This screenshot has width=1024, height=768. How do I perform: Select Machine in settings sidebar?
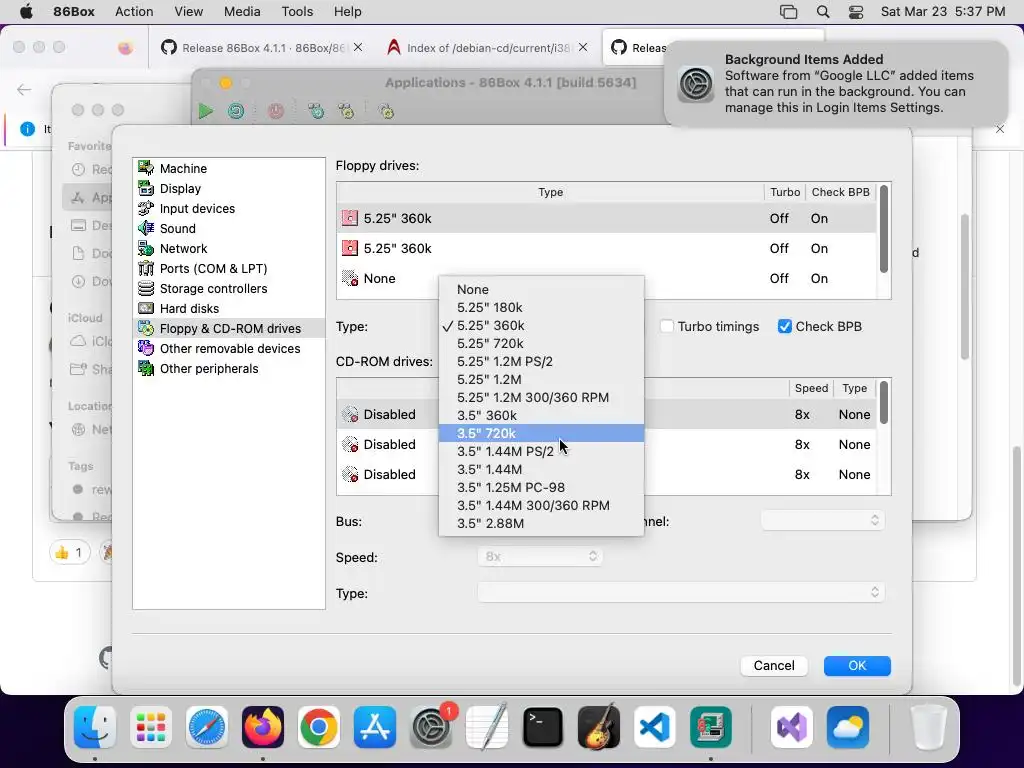[x=229, y=168]
